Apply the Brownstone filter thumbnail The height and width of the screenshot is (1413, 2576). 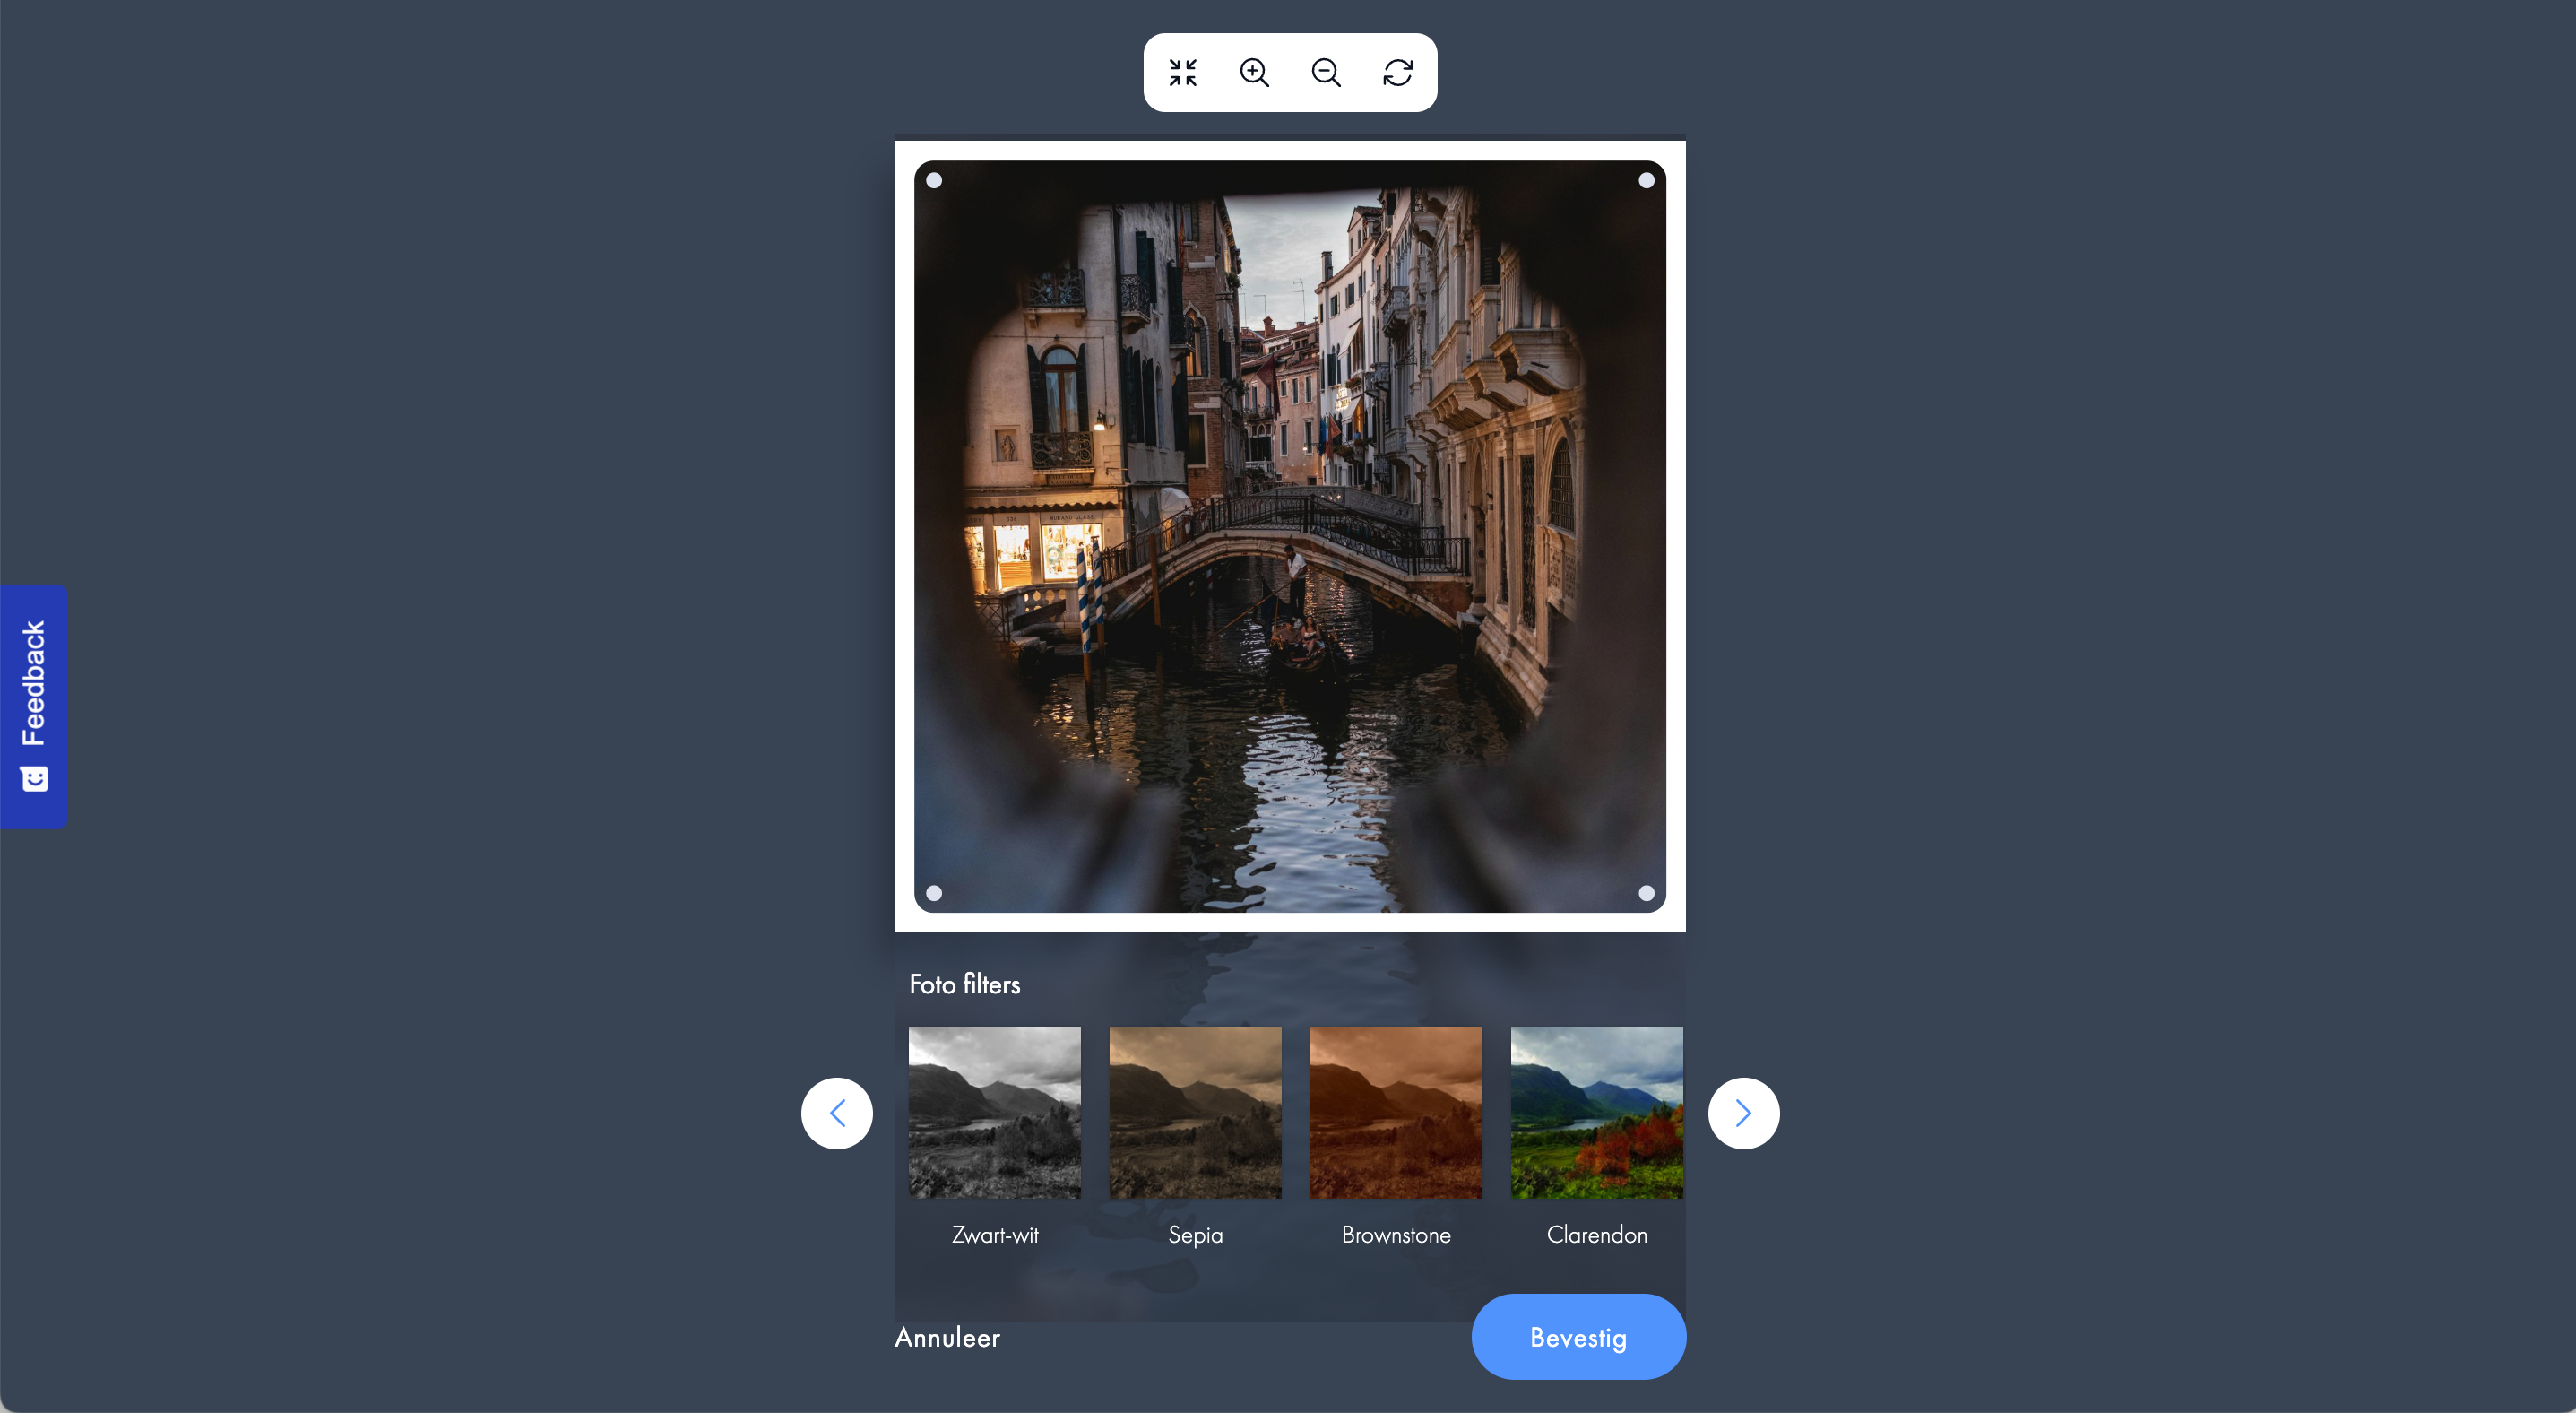(1396, 1112)
